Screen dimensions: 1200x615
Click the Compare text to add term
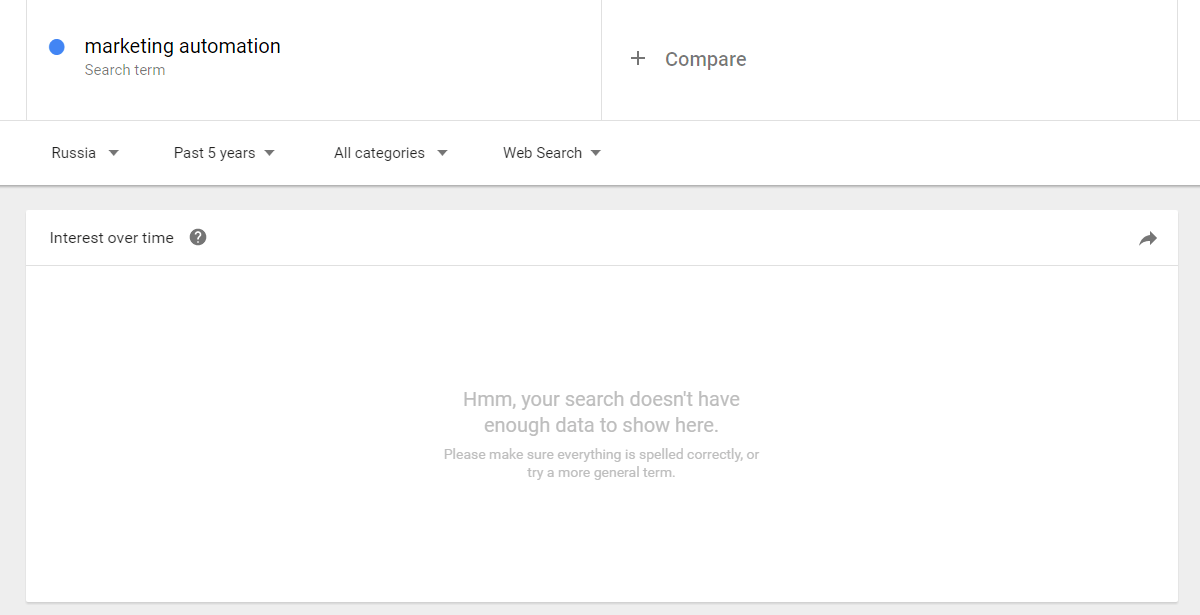point(705,59)
